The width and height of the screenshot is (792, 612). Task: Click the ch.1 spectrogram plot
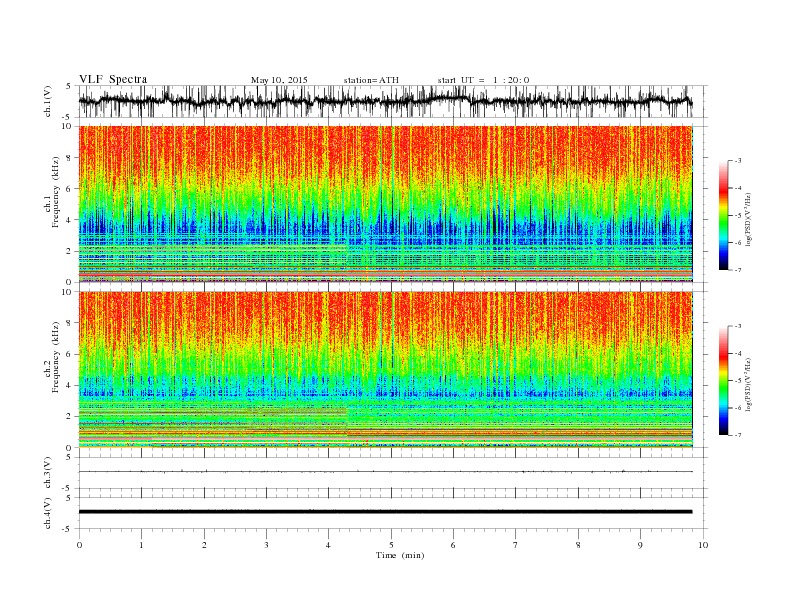click(386, 204)
